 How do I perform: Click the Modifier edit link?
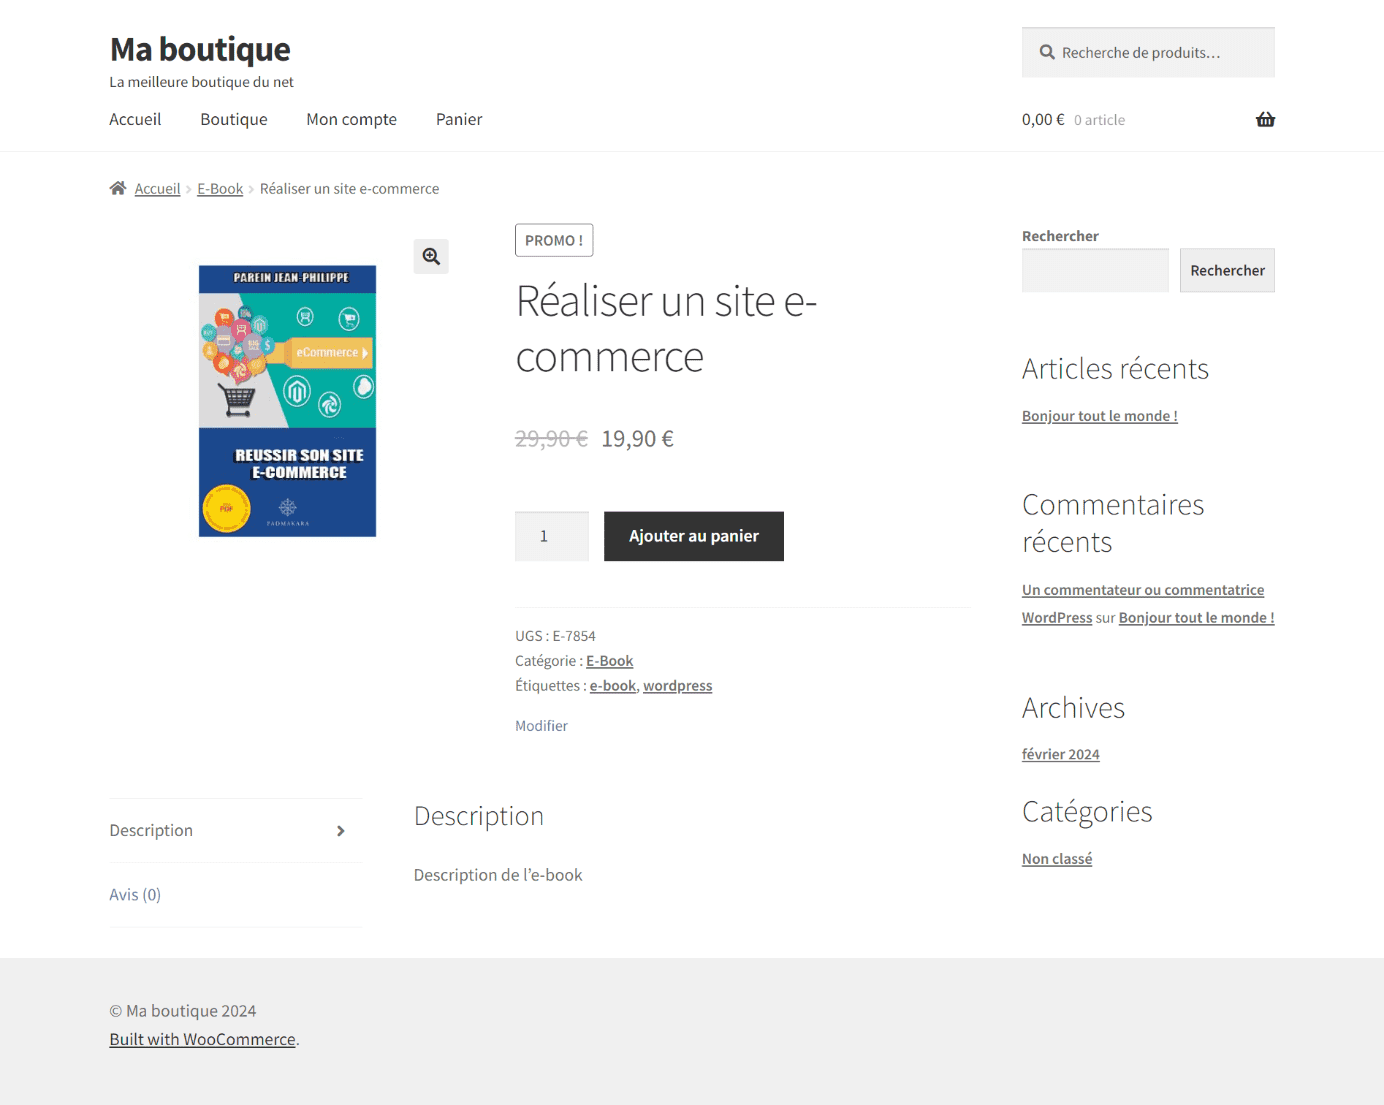coord(541,726)
